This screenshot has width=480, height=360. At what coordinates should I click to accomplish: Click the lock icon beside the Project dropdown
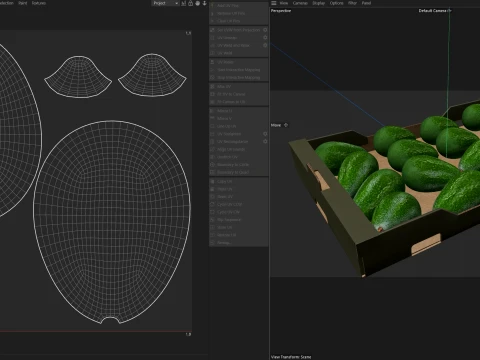[x=190, y=3]
